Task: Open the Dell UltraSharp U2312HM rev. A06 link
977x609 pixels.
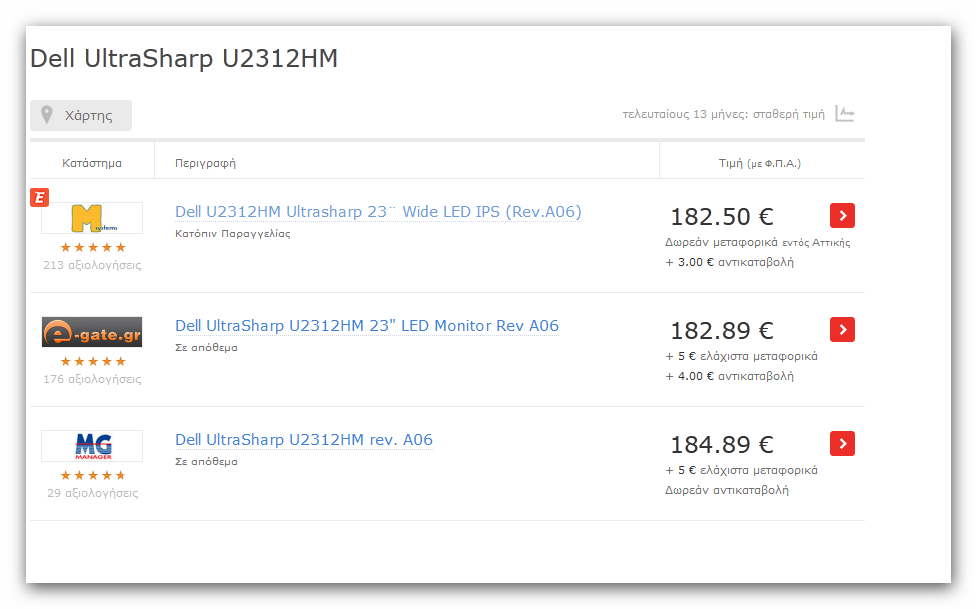Action: [x=304, y=440]
